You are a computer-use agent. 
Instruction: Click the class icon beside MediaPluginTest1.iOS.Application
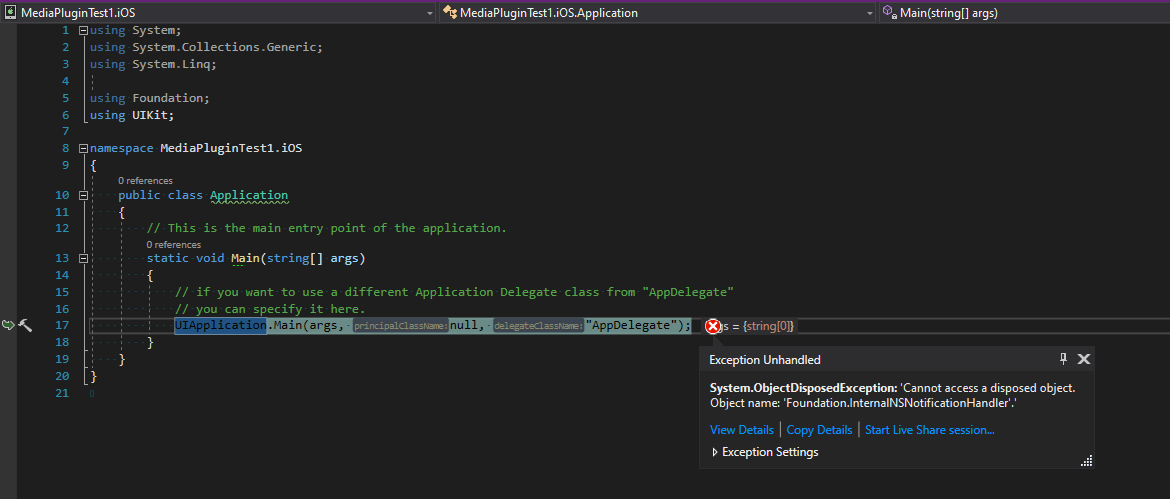click(x=449, y=13)
